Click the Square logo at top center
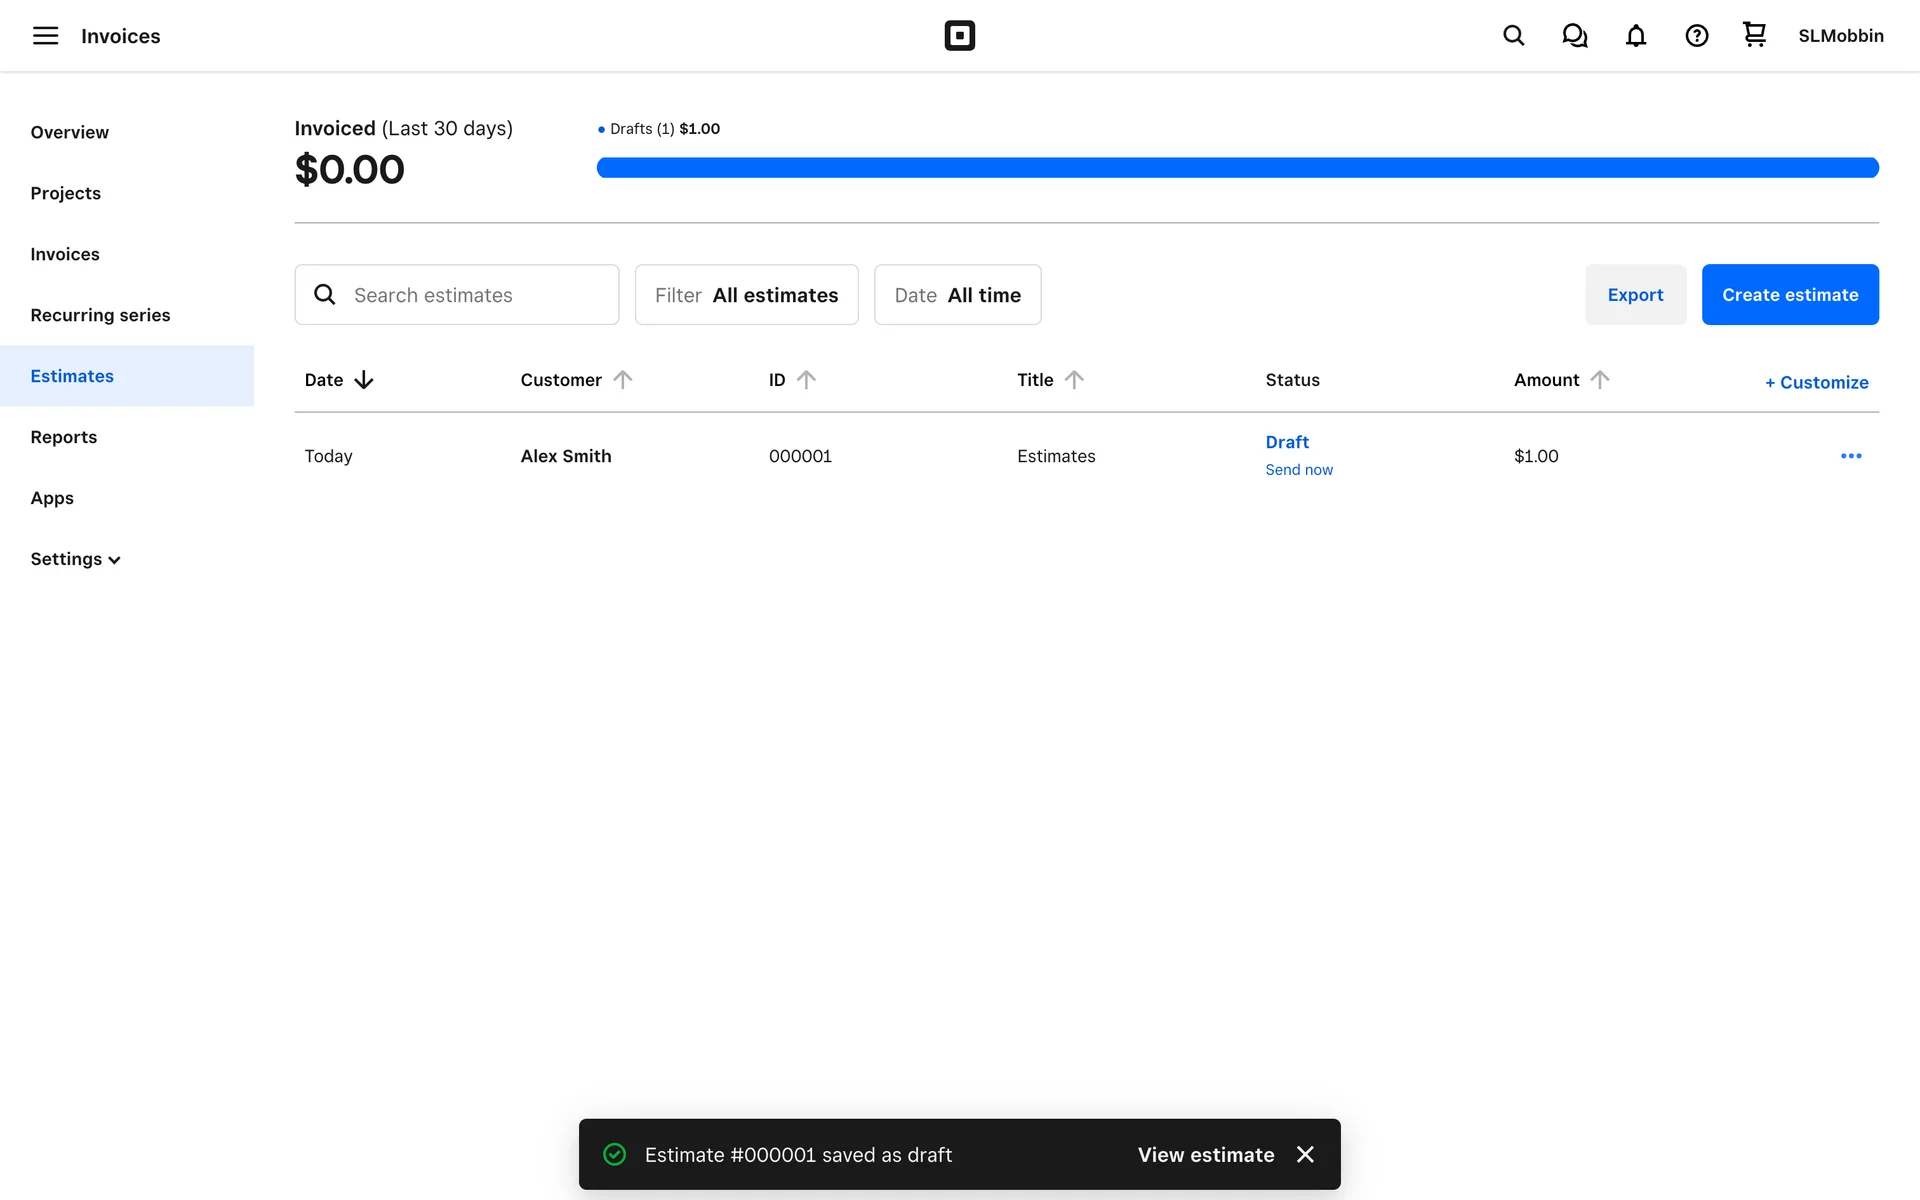Image resolution: width=1920 pixels, height=1200 pixels. (x=959, y=36)
